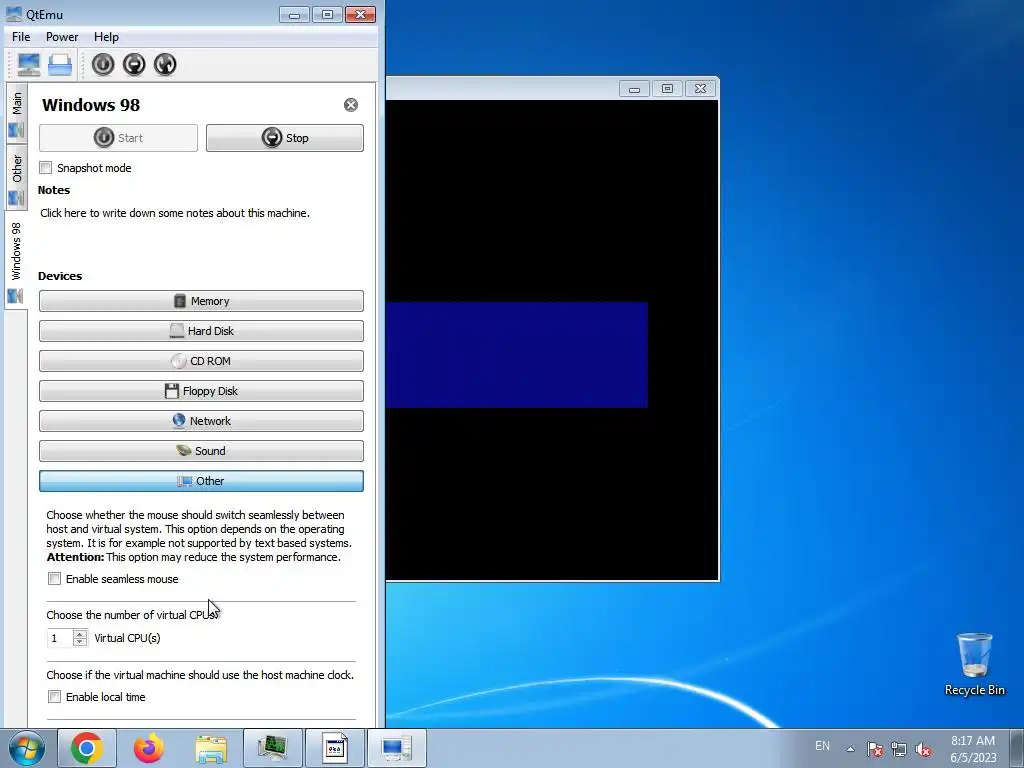Screen dimensions: 1024x768
Task: Select the Windows 98 side tab
Action: pyautogui.click(x=16, y=261)
